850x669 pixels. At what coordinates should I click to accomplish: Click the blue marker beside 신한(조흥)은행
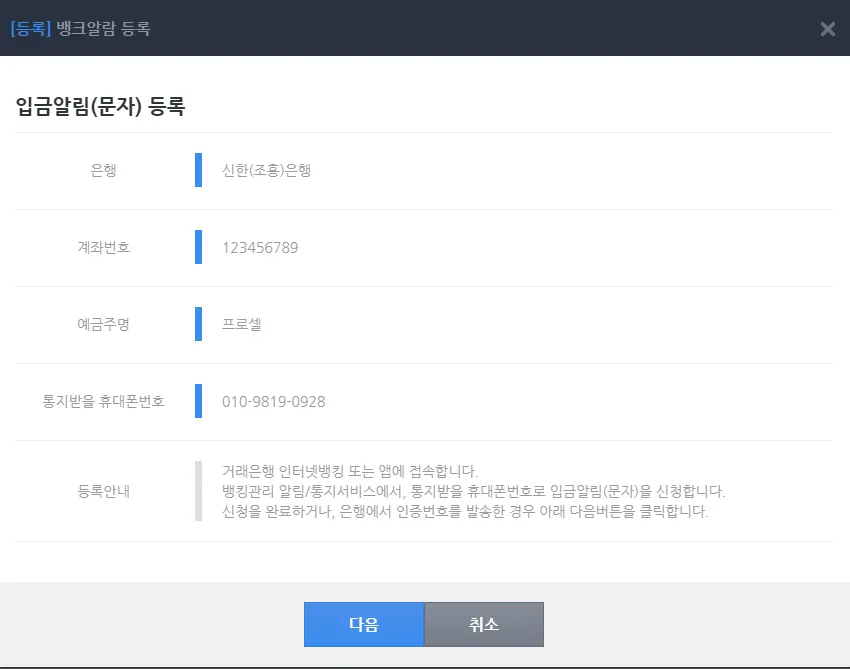point(198,170)
